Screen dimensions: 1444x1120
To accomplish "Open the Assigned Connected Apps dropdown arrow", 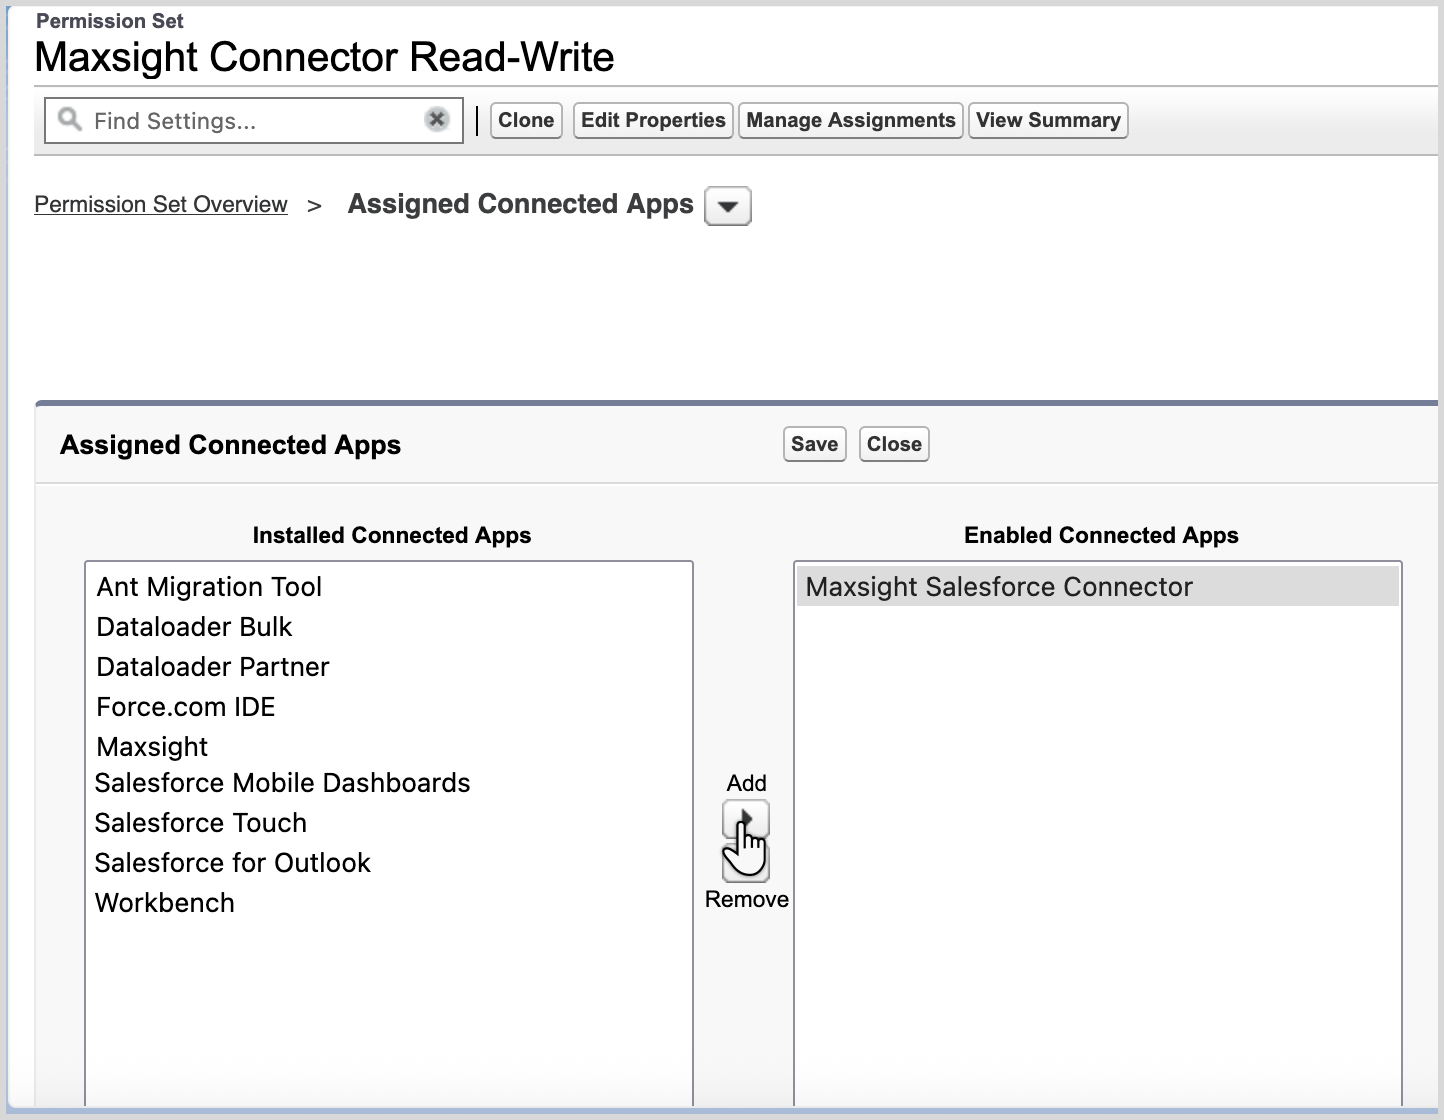I will (x=727, y=206).
